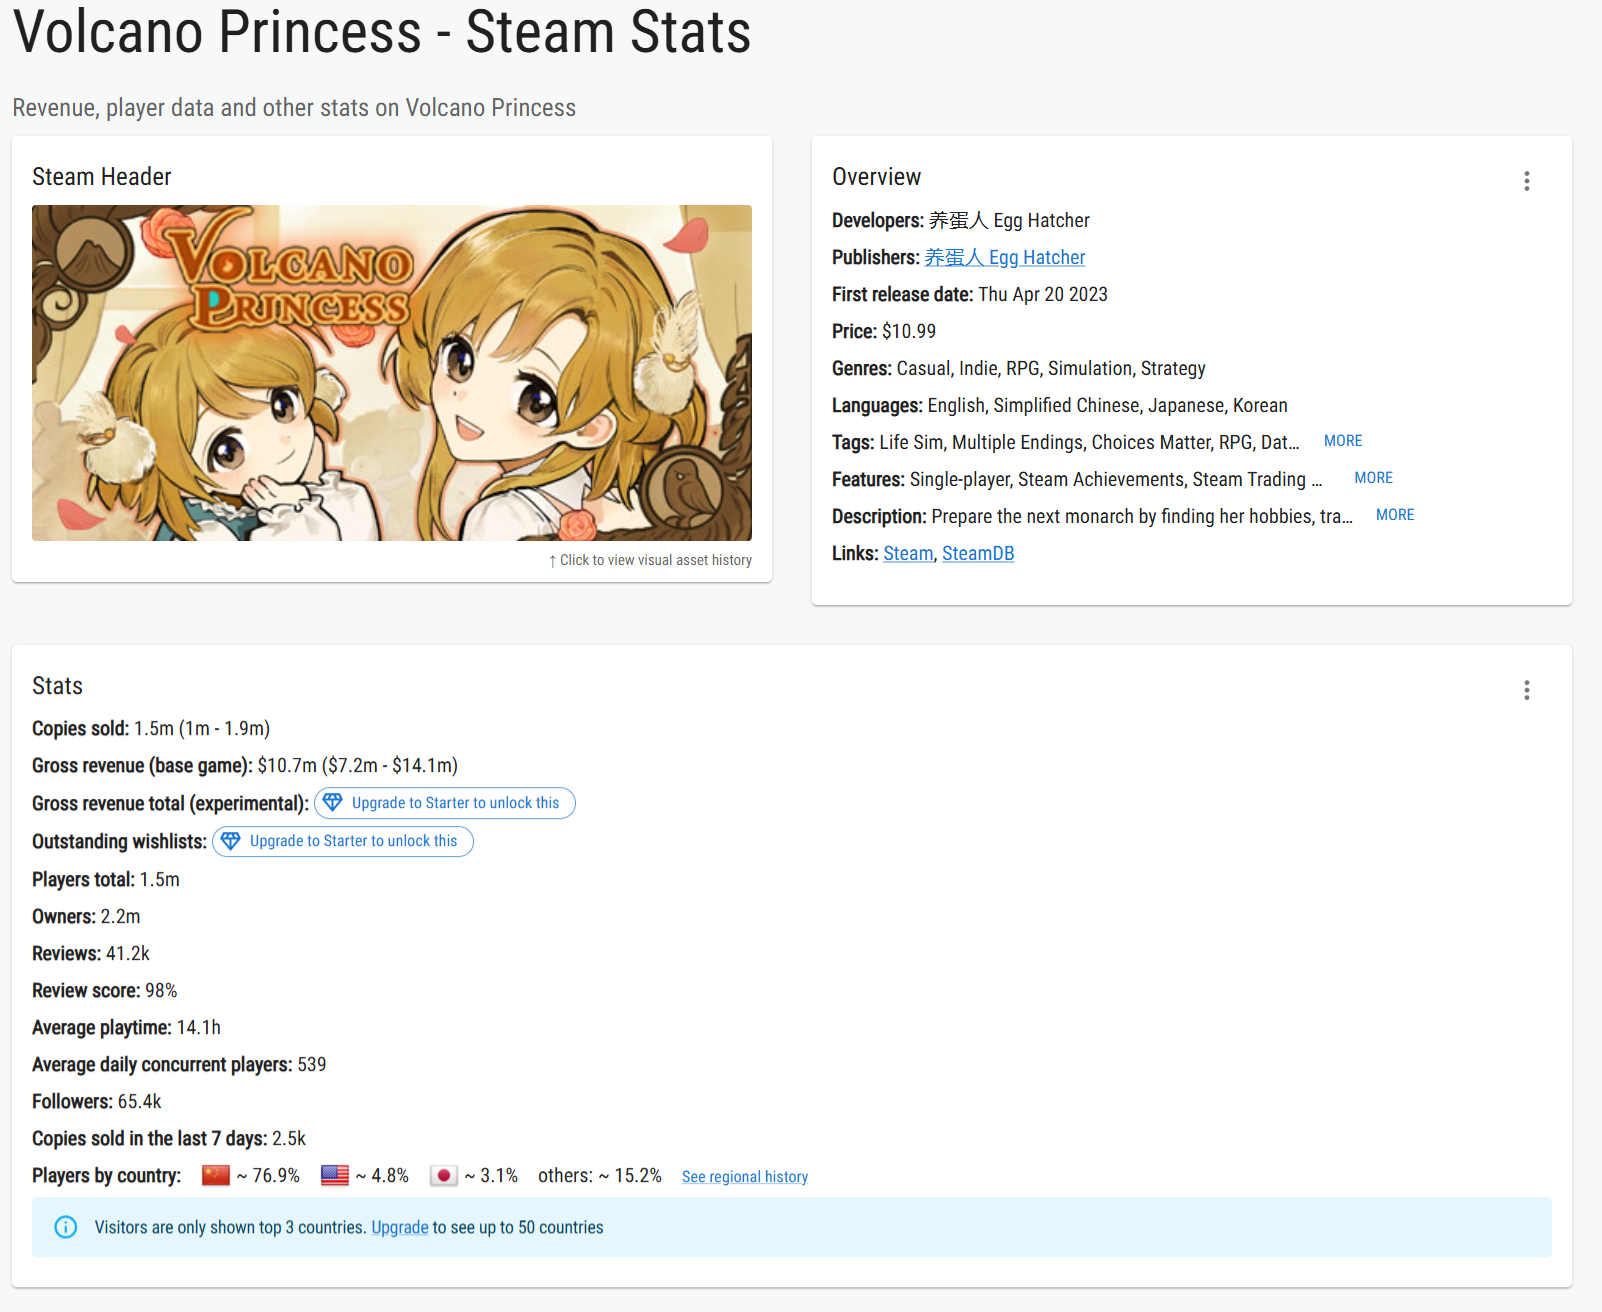
Task: Open the Stats card three-dot menu
Action: tap(1526, 690)
